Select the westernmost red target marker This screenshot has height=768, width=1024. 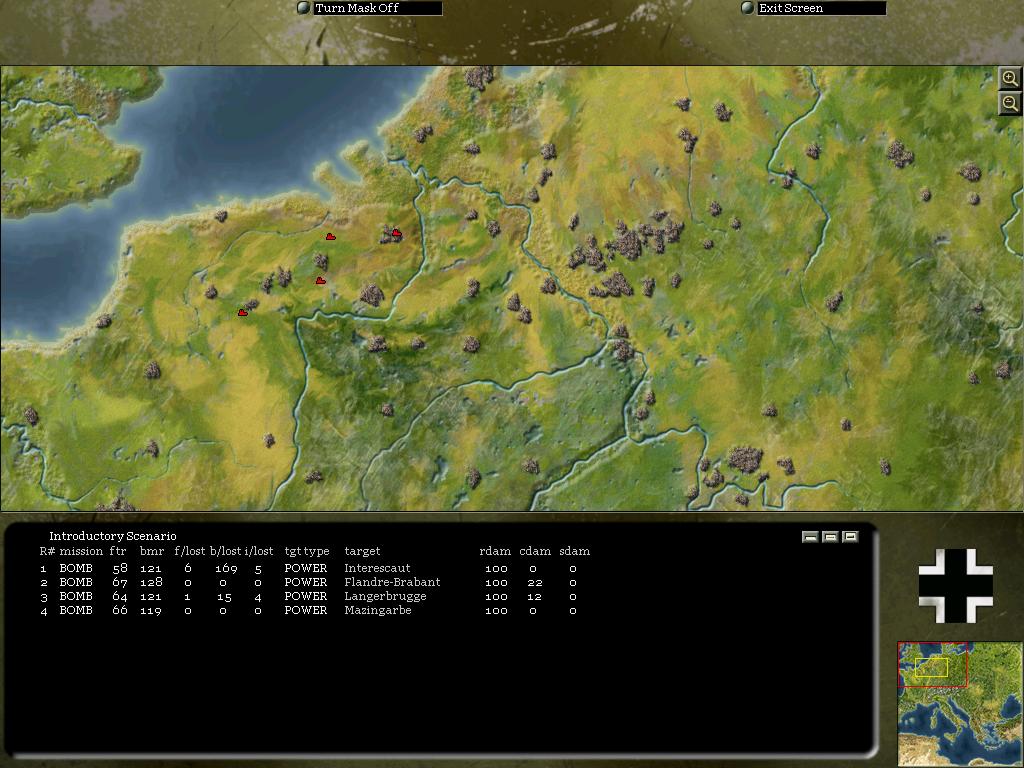[x=243, y=313]
